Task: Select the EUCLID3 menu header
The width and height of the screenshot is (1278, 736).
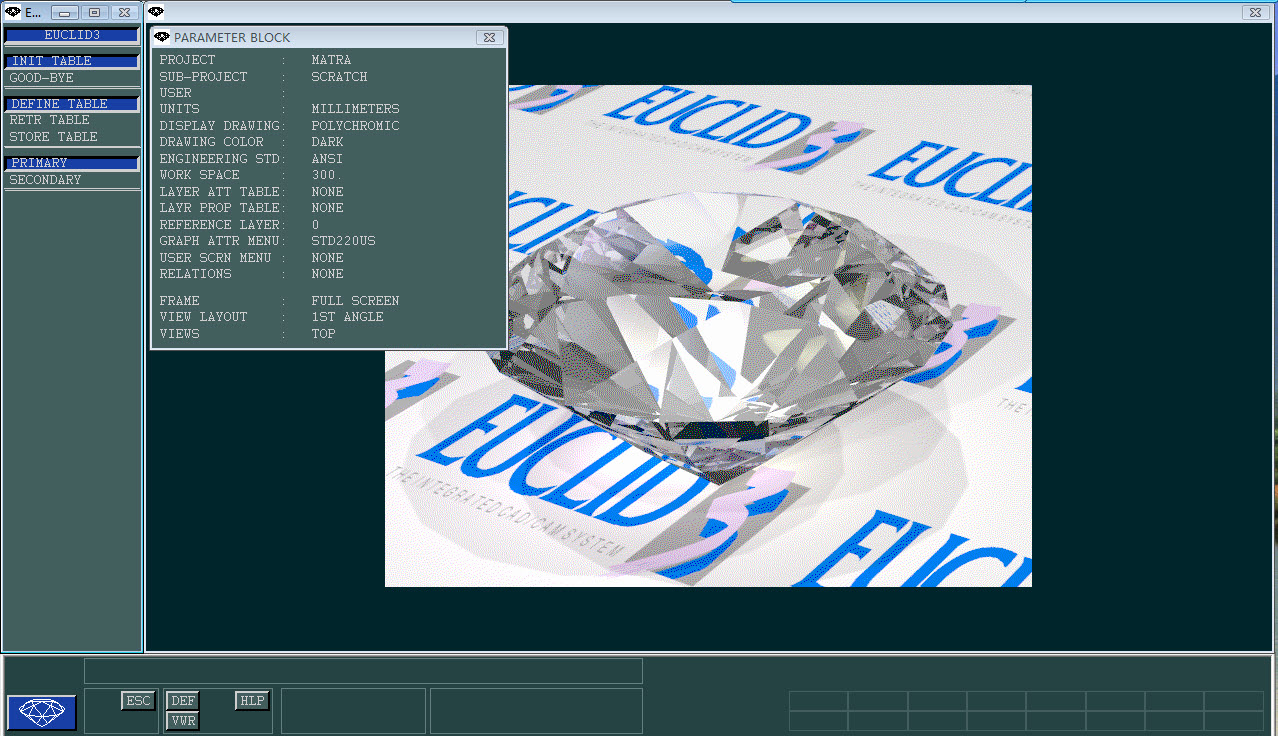Action: click(x=72, y=35)
